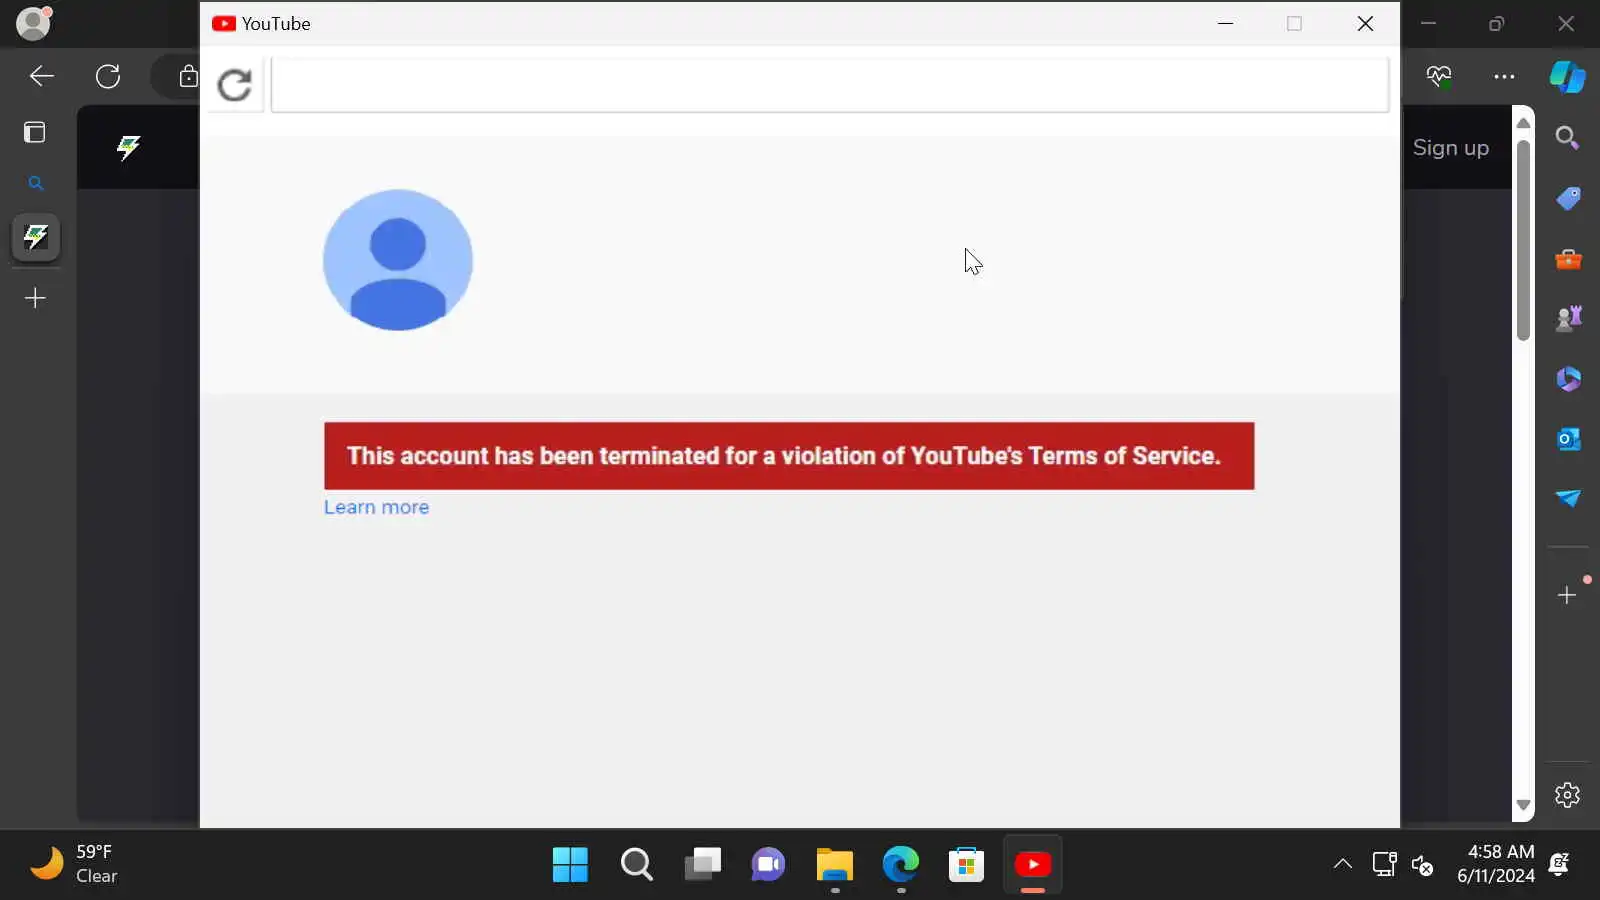Click Edge page scrollbar down arrow
This screenshot has width=1600, height=900.
point(1523,805)
